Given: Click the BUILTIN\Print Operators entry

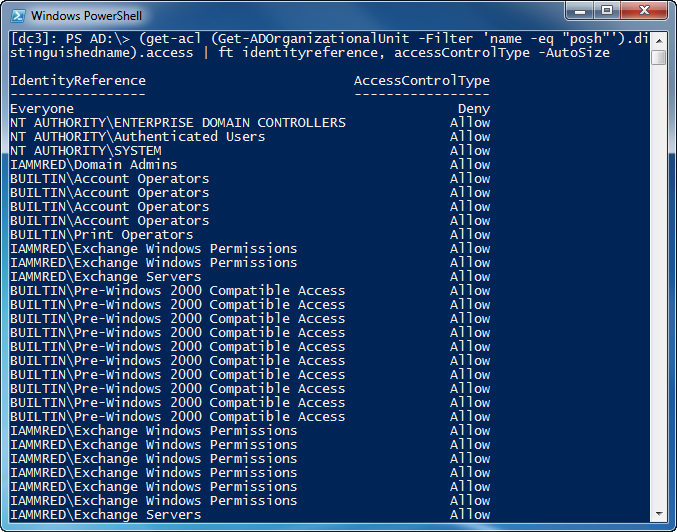Looking at the screenshot, I should [x=102, y=234].
